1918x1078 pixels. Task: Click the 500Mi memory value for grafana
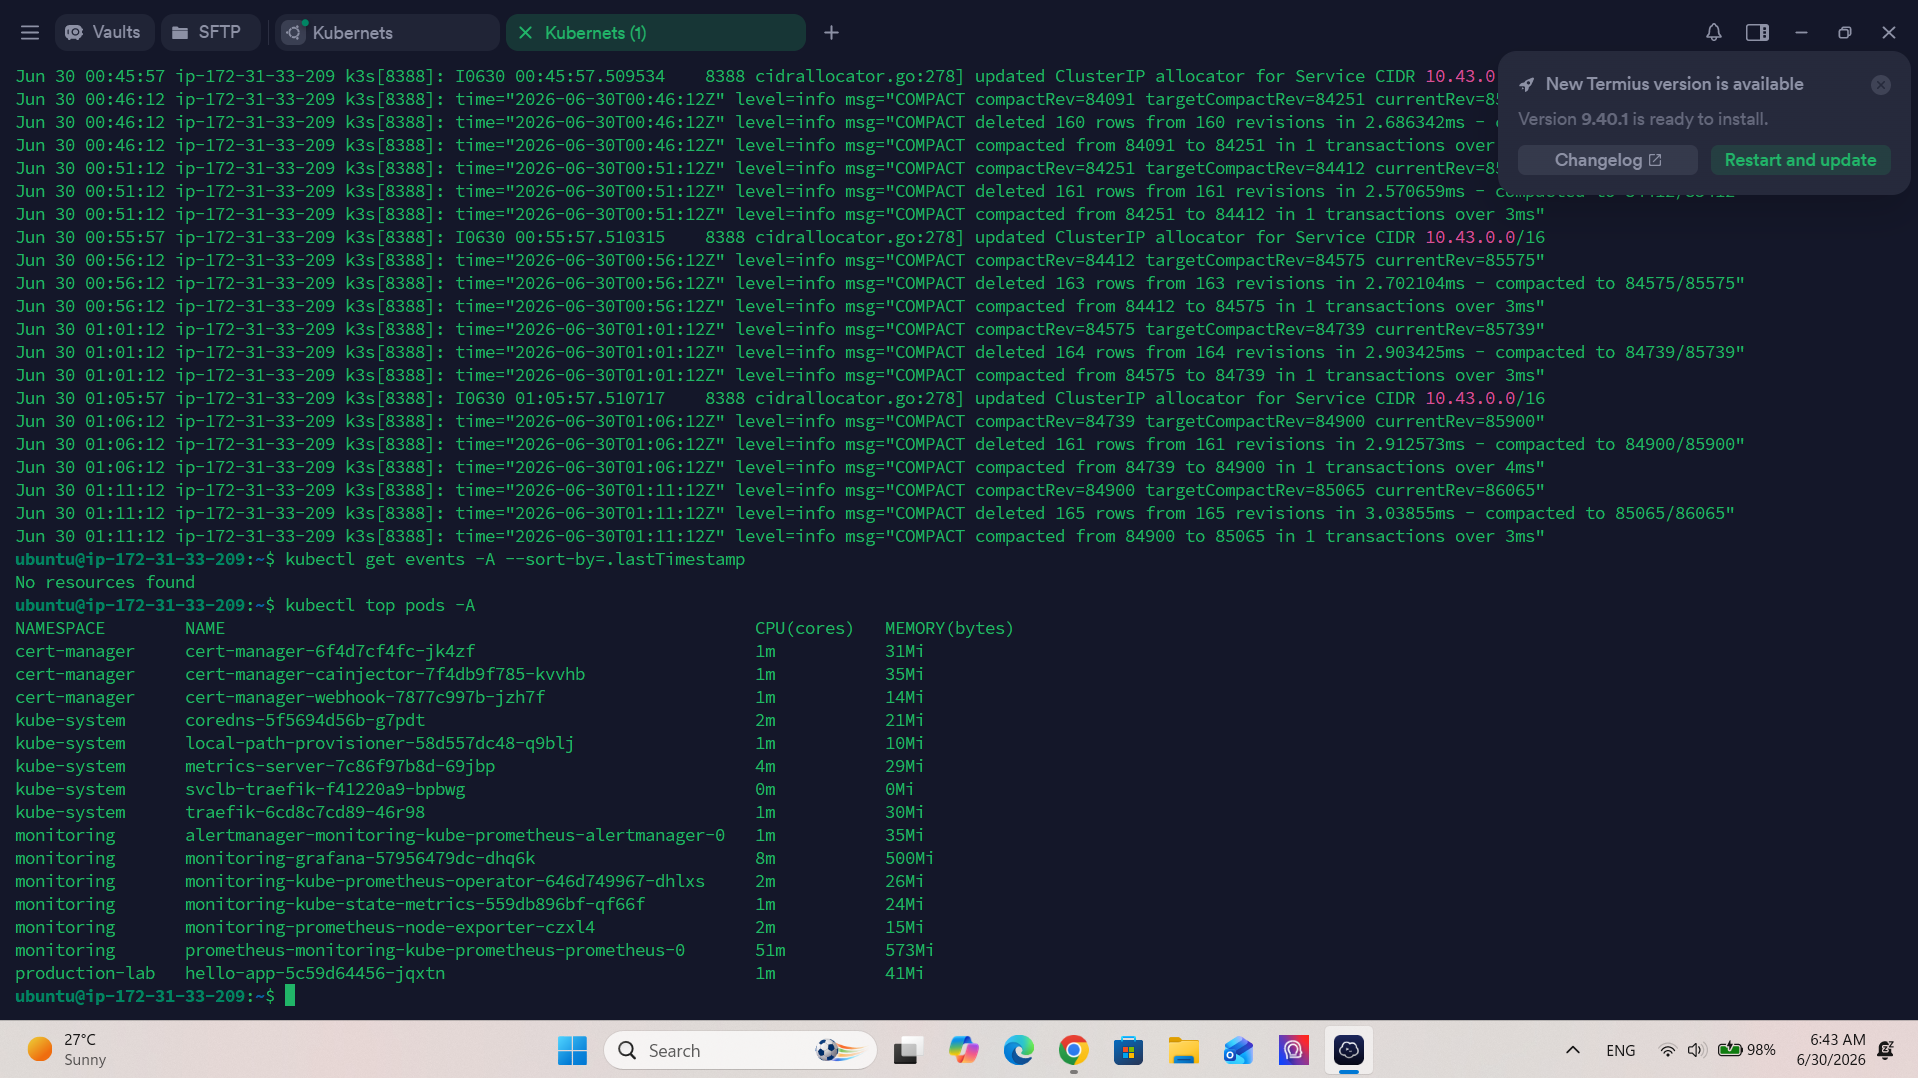pos(909,858)
